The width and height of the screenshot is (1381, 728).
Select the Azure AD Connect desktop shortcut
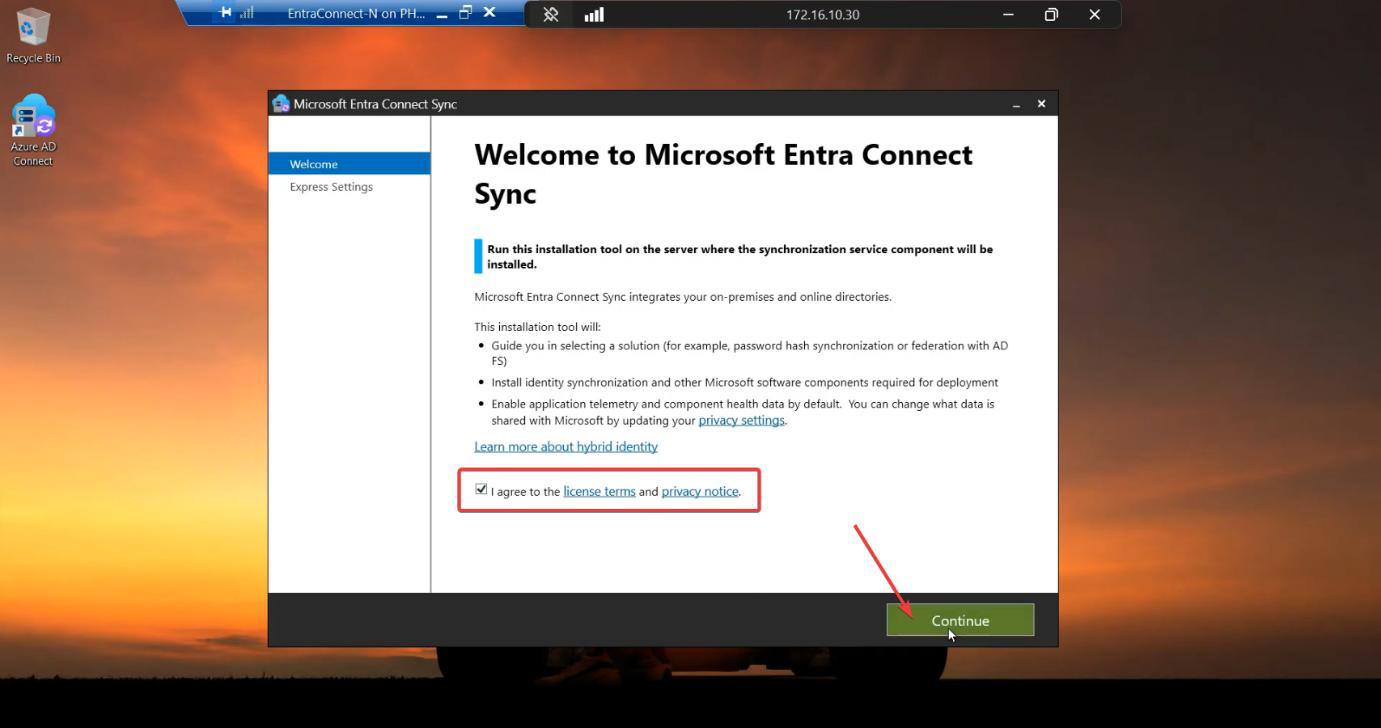point(33,131)
